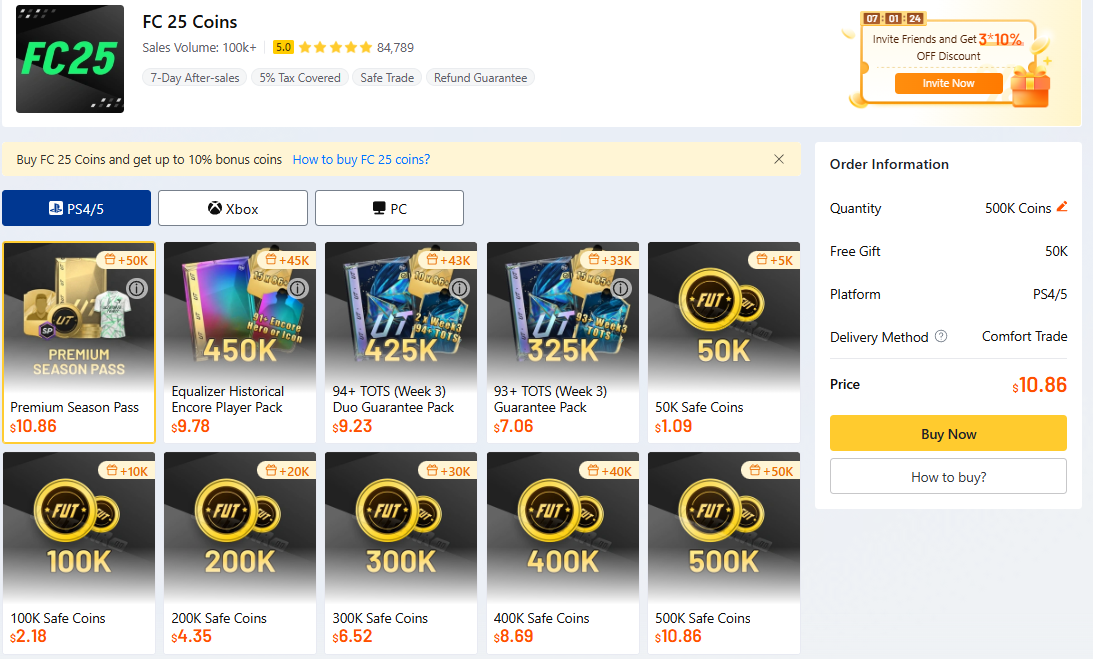1093x659 pixels.
Task: Click the $8.69 price text
Action: (x=513, y=637)
